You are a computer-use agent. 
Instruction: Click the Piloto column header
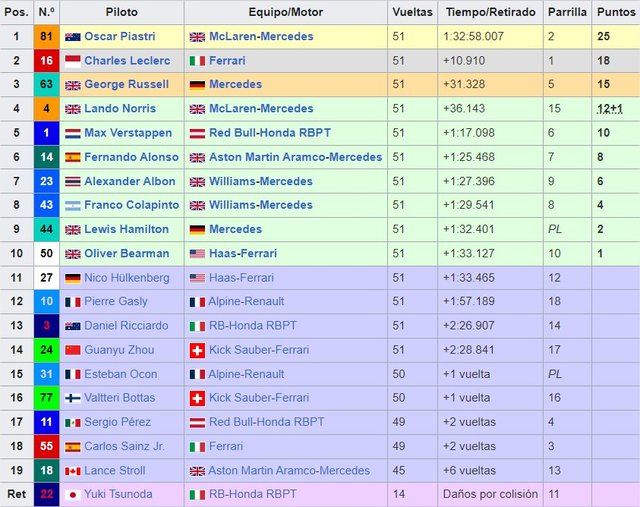tap(122, 12)
